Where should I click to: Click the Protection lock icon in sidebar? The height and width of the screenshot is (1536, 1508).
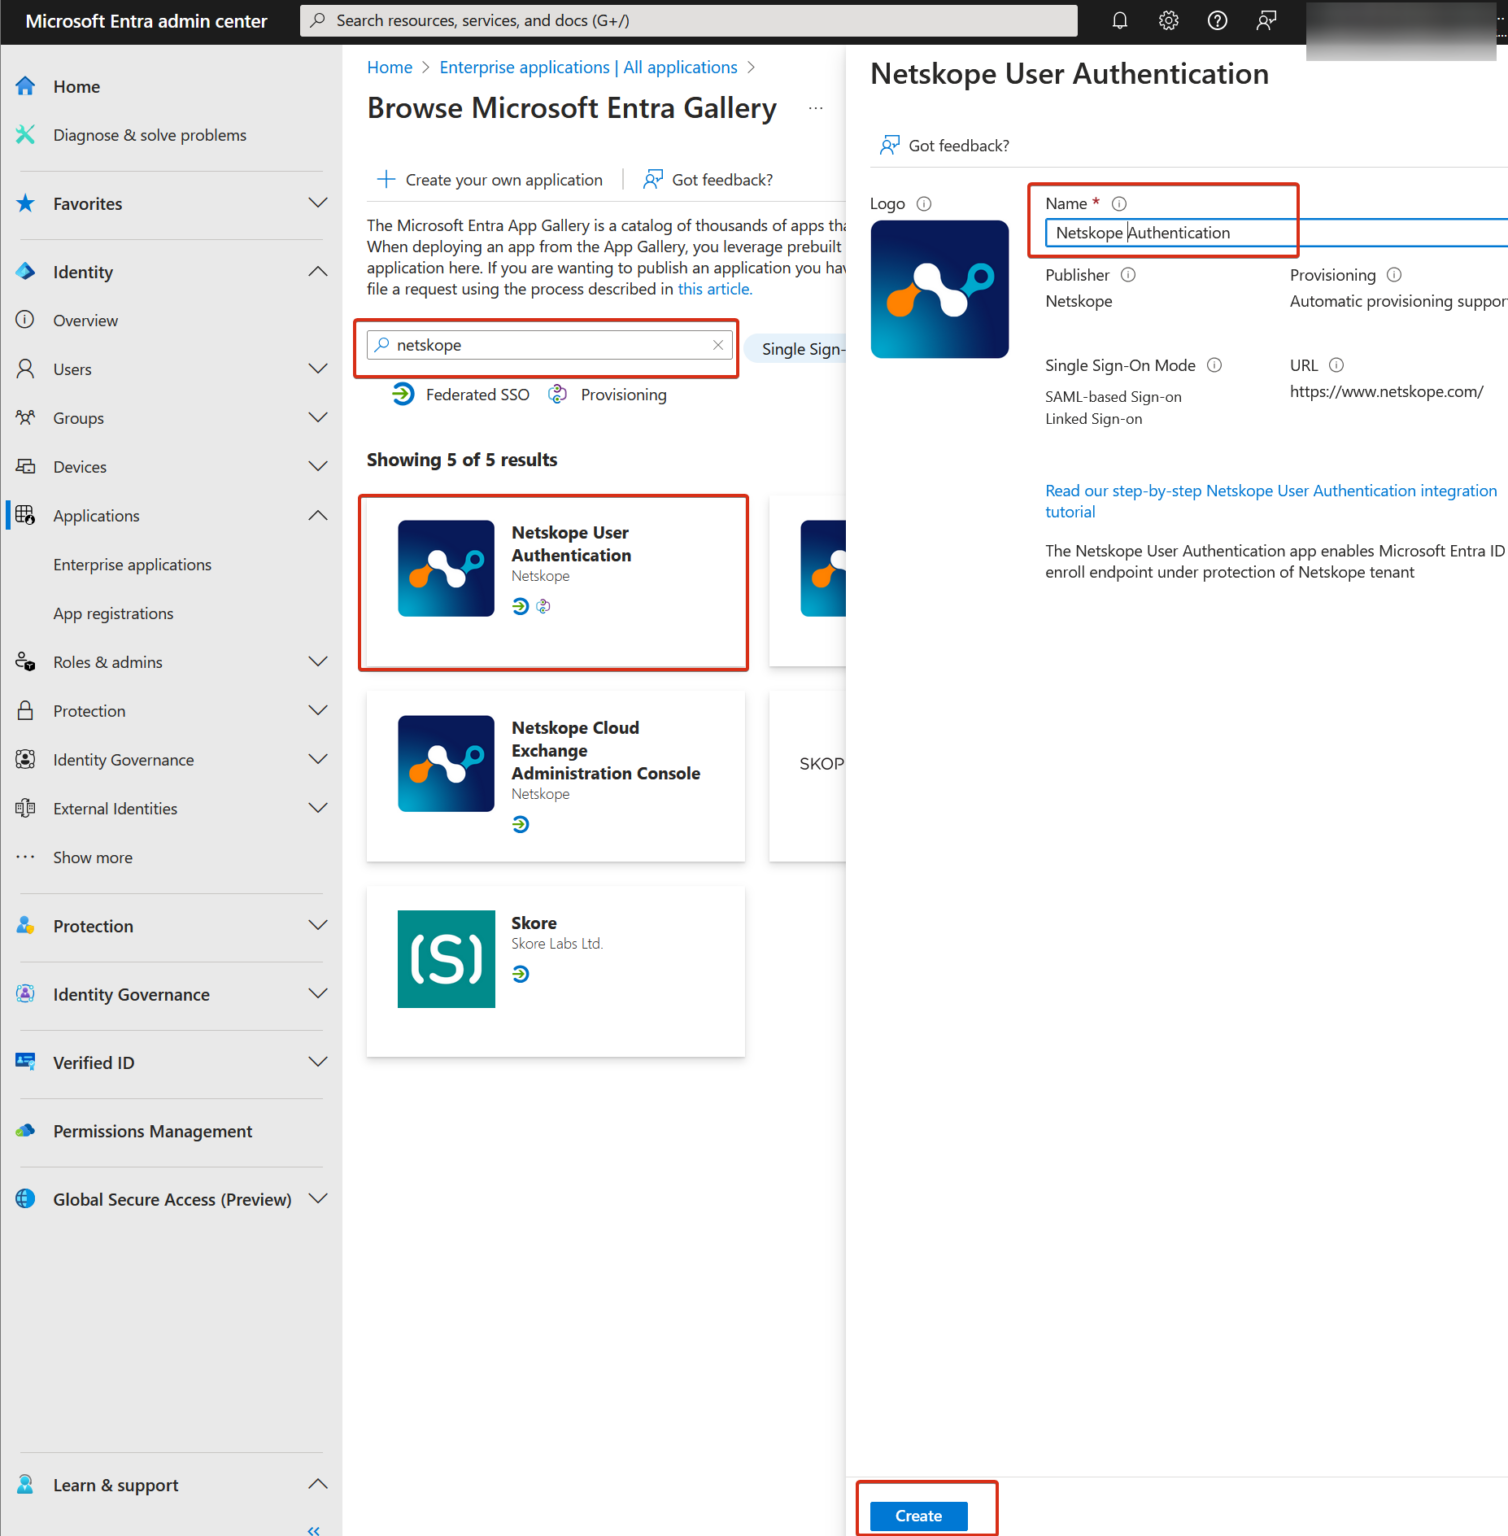[x=25, y=710]
